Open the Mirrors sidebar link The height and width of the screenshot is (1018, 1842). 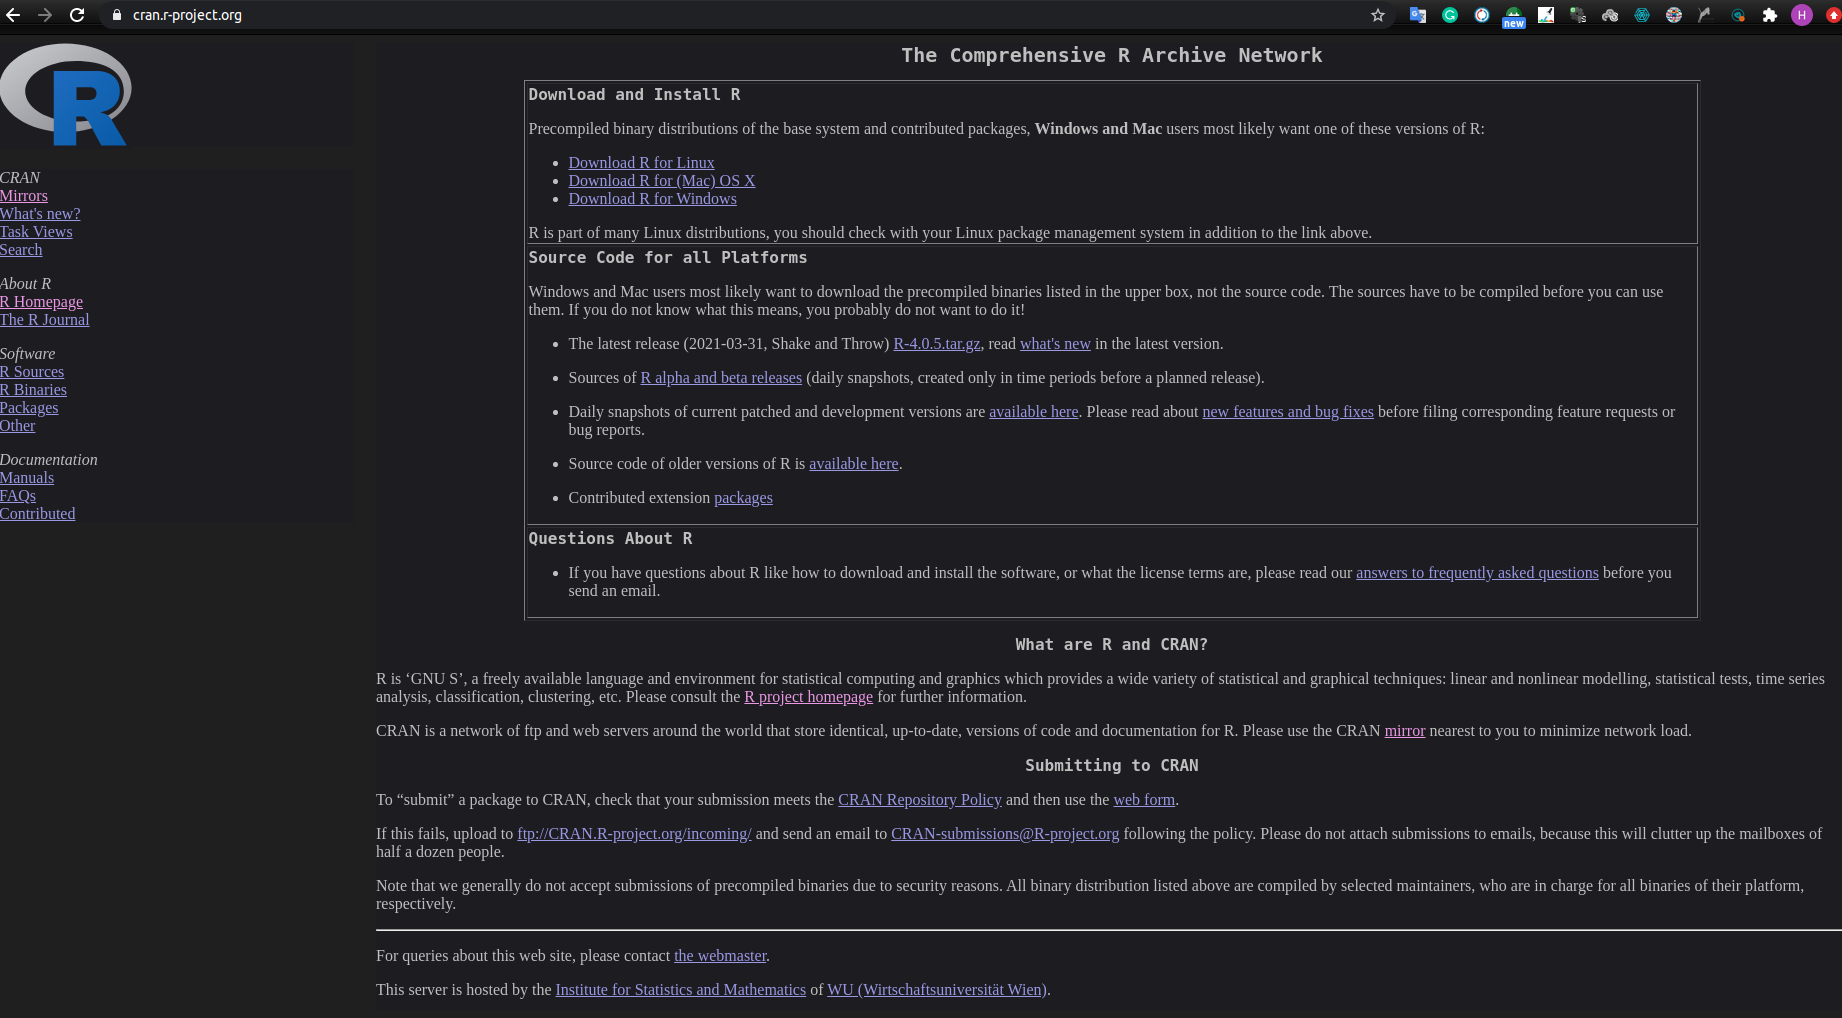coord(24,196)
